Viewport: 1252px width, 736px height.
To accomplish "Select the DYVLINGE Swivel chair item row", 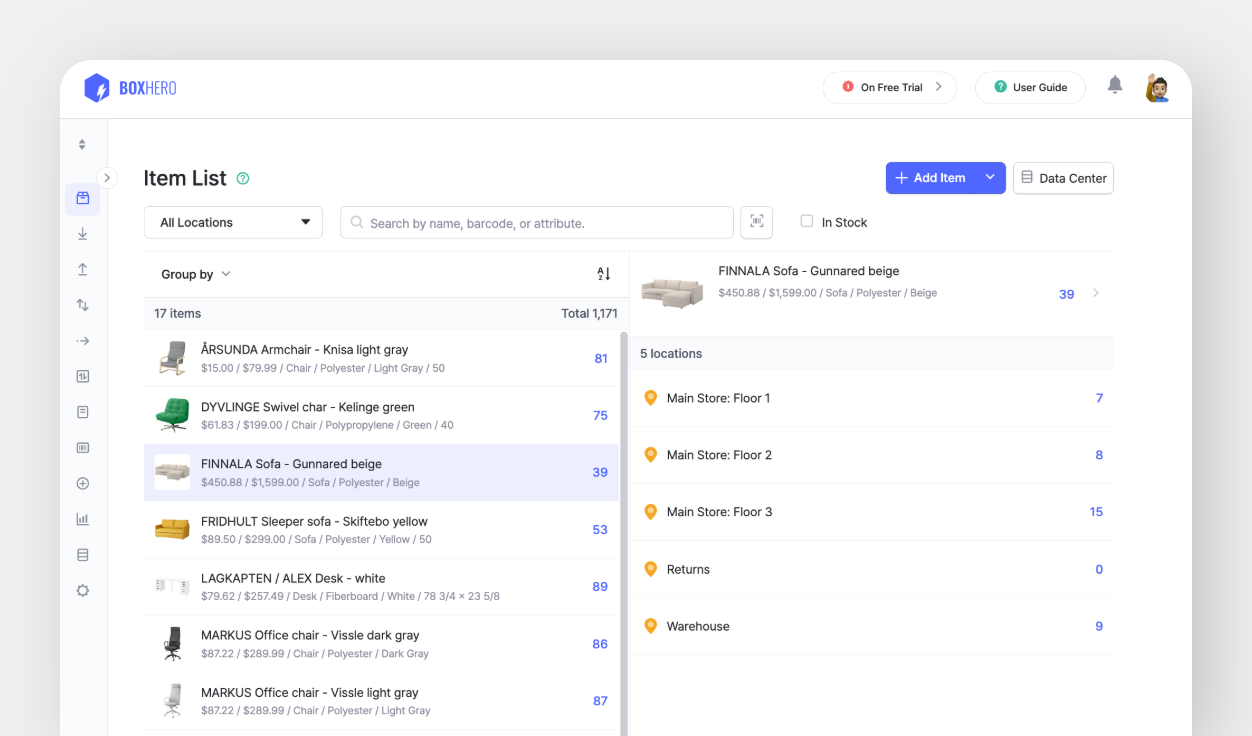I will [382, 415].
